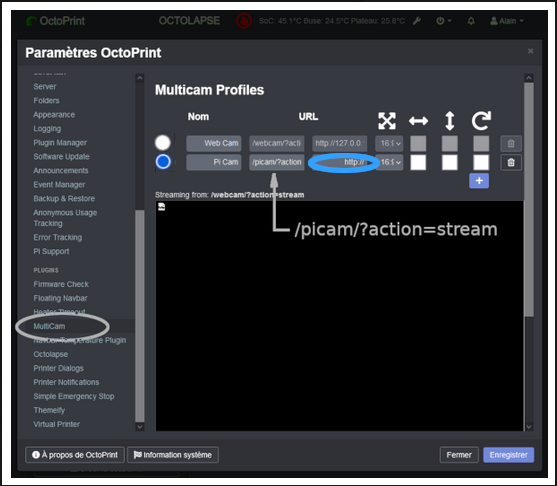Image resolution: width=557 pixels, height=486 pixels.
Task: Edit the http://127.0.0 snapshot URL field
Action: 339,143
